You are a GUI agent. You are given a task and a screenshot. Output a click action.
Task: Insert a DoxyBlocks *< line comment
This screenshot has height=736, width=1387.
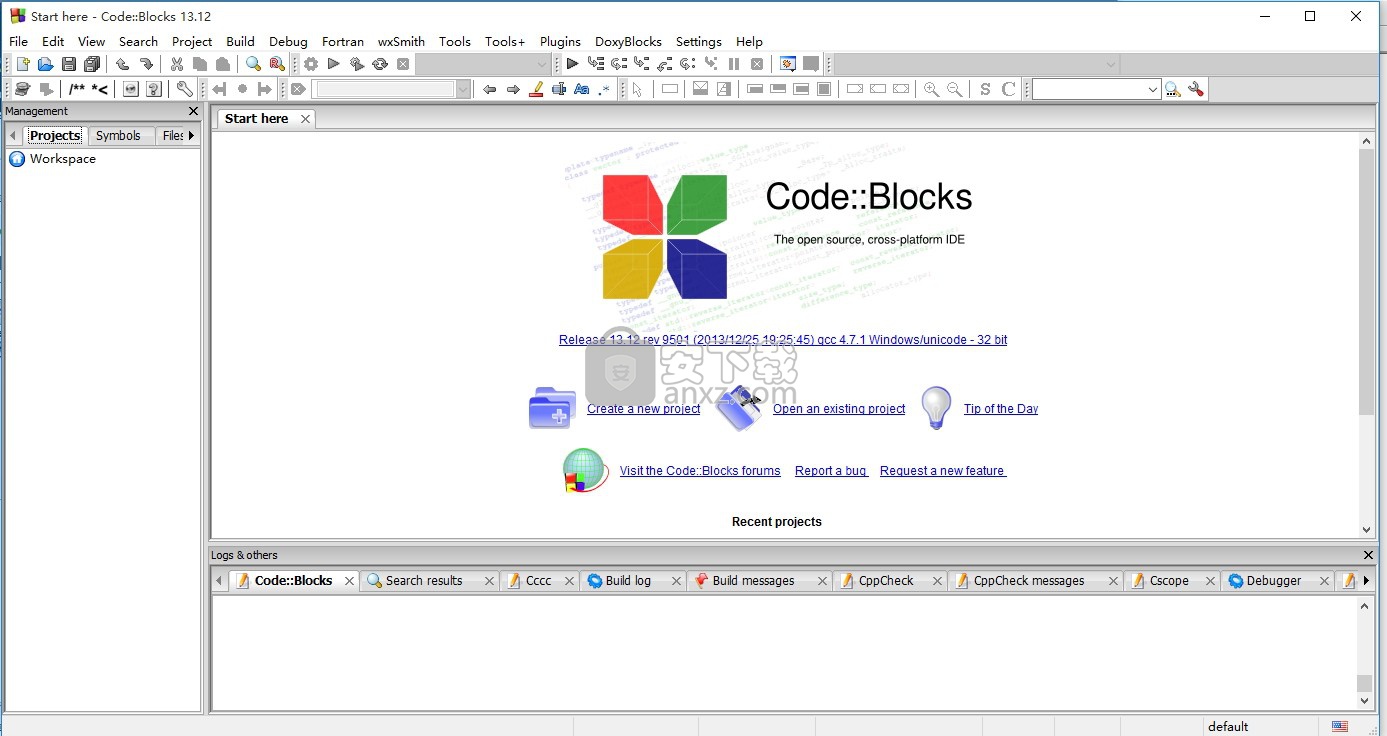[x=100, y=89]
